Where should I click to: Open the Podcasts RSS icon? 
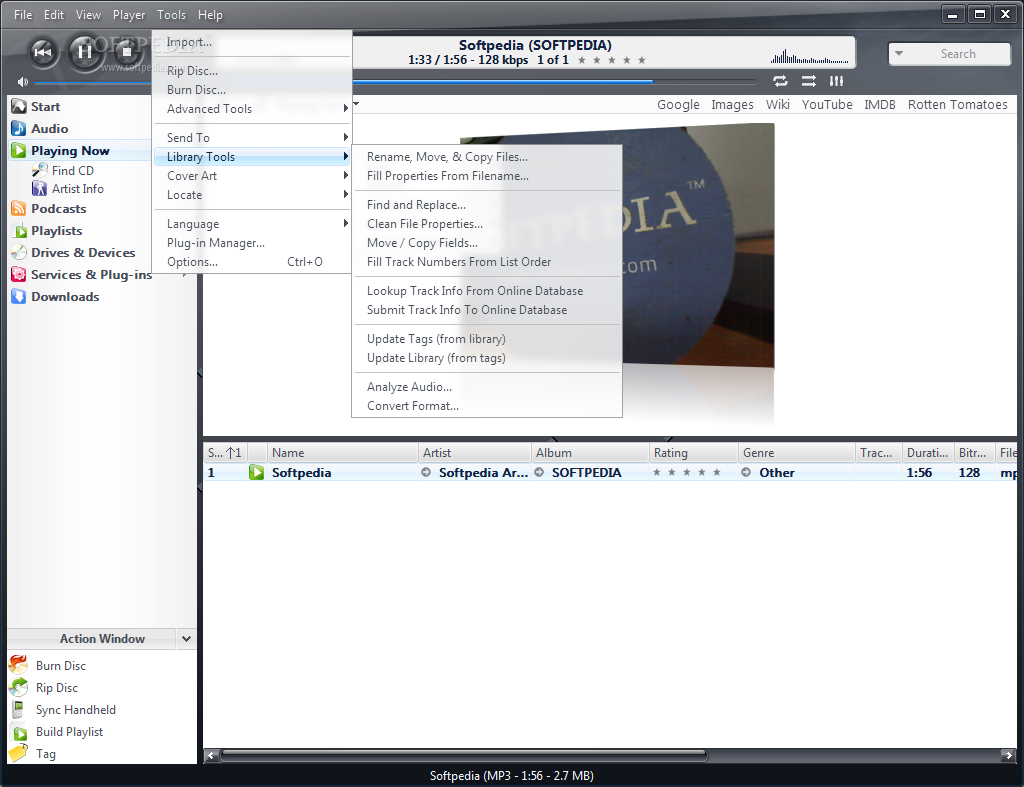[19, 209]
